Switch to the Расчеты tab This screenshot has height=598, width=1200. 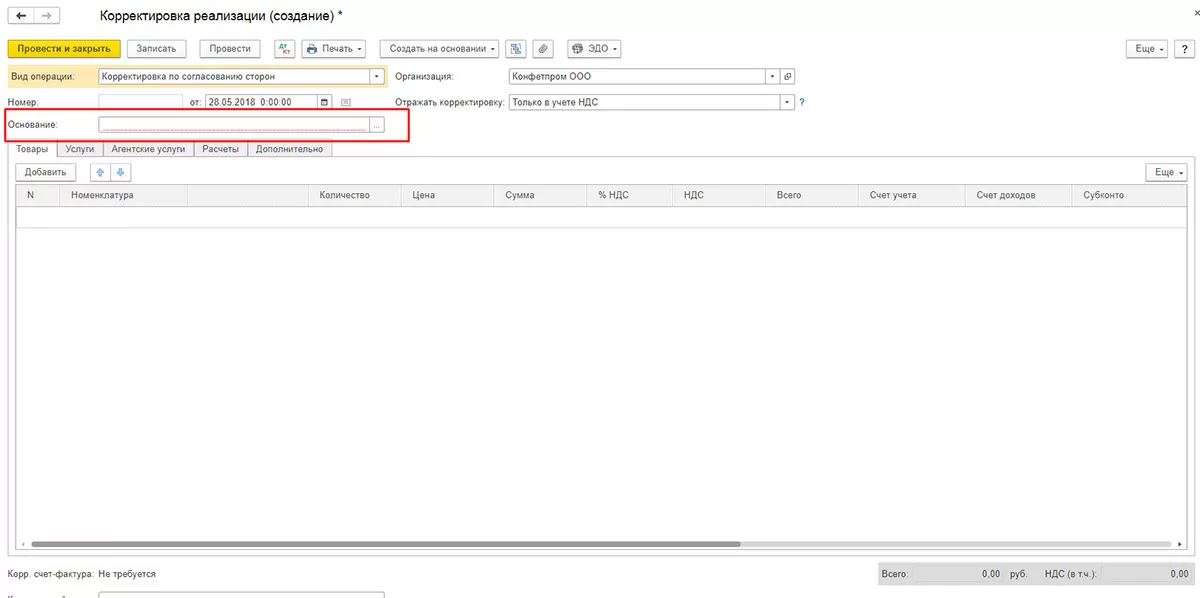[x=220, y=149]
